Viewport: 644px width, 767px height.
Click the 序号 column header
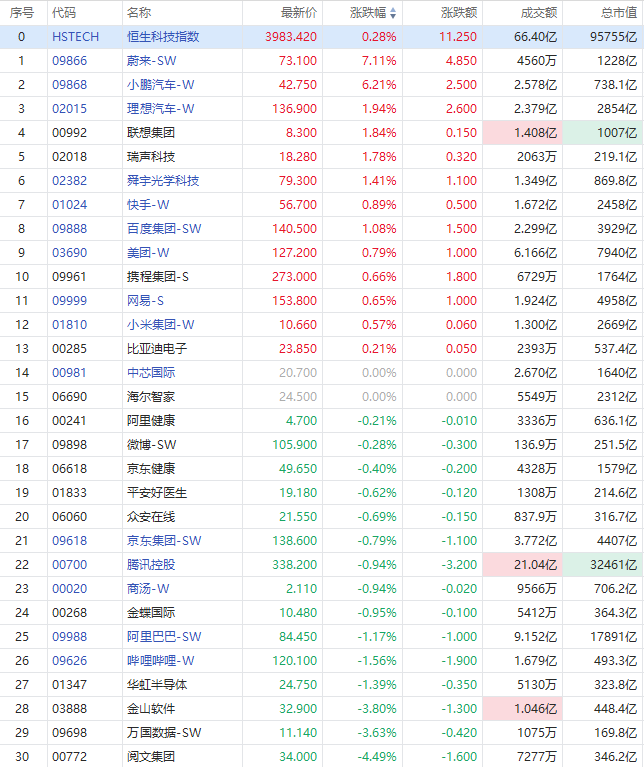[x=22, y=13]
